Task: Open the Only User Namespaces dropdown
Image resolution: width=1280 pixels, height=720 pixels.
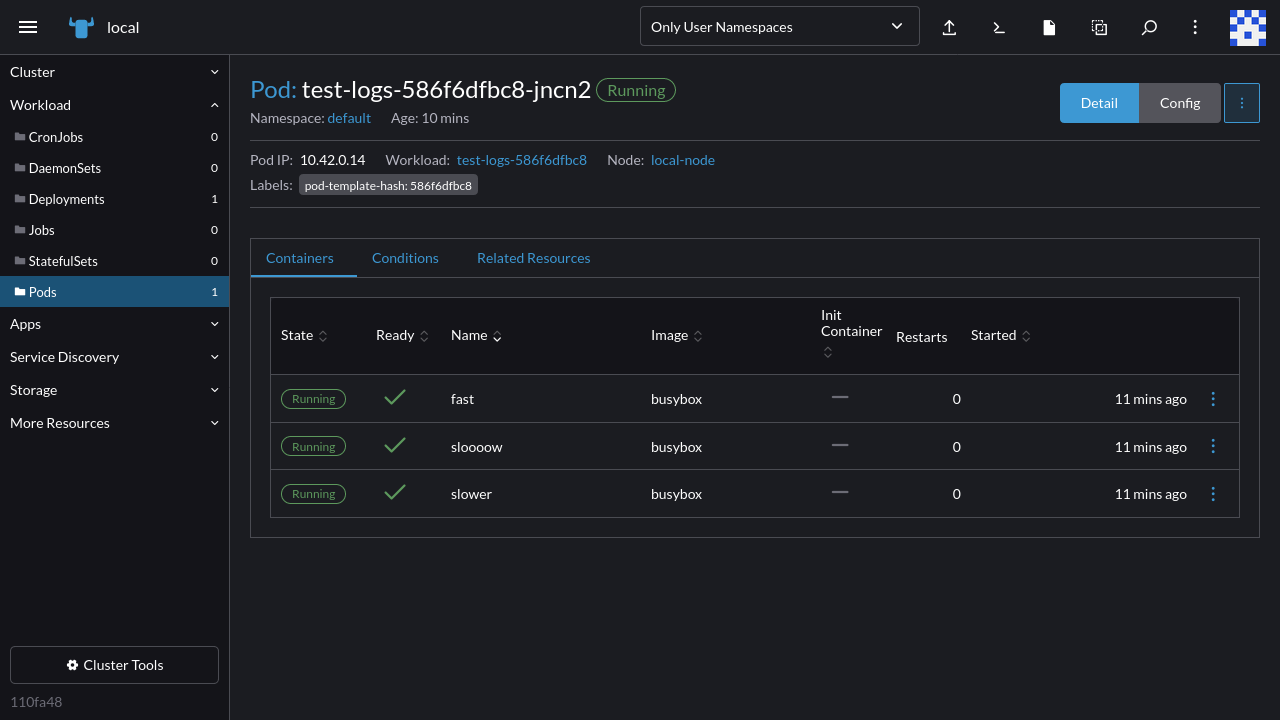Action: pos(780,26)
